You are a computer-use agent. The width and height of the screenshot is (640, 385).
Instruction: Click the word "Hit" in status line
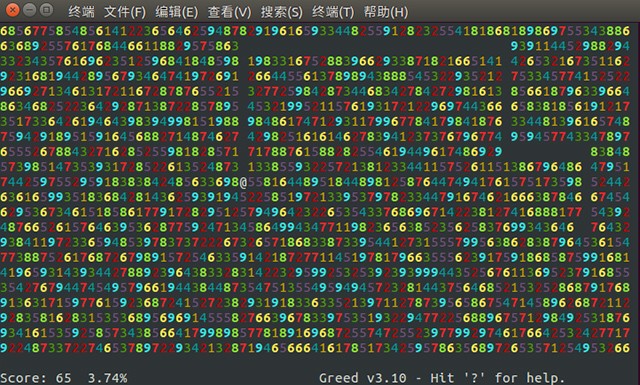[x=442, y=378]
